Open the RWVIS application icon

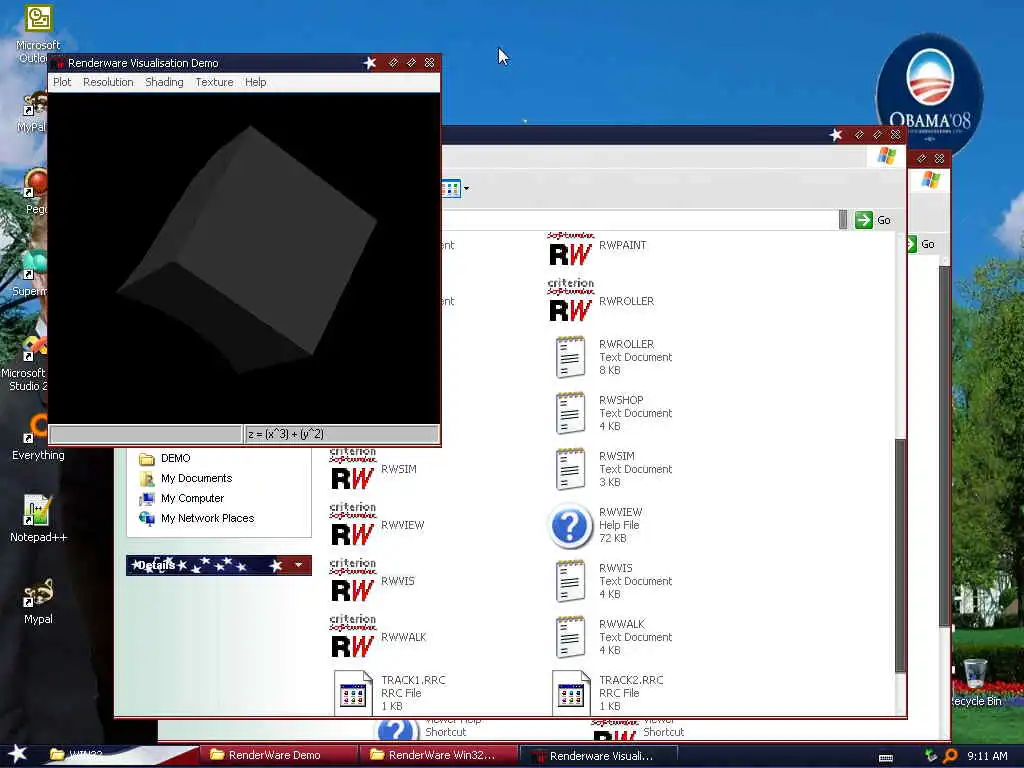[353, 581]
